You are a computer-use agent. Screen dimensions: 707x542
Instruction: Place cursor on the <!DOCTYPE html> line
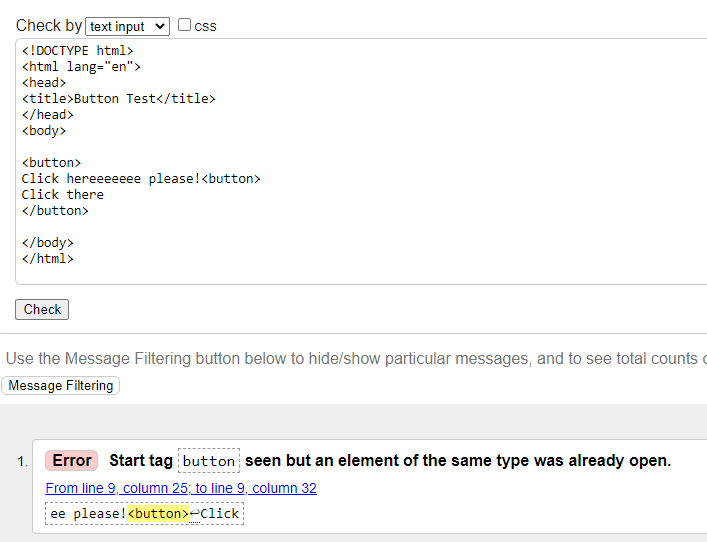click(78, 51)
